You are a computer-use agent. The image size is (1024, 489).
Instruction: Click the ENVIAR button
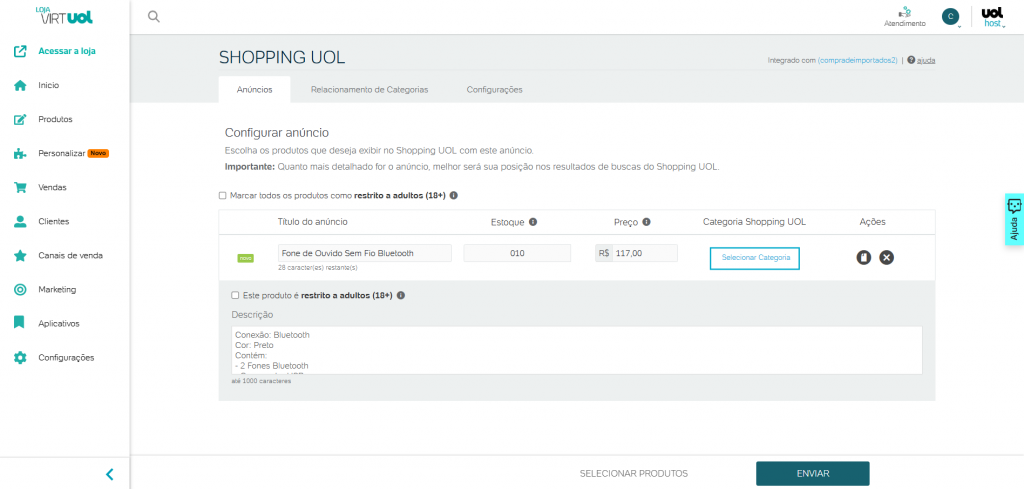pyautogui.click(x=812, y=473)
